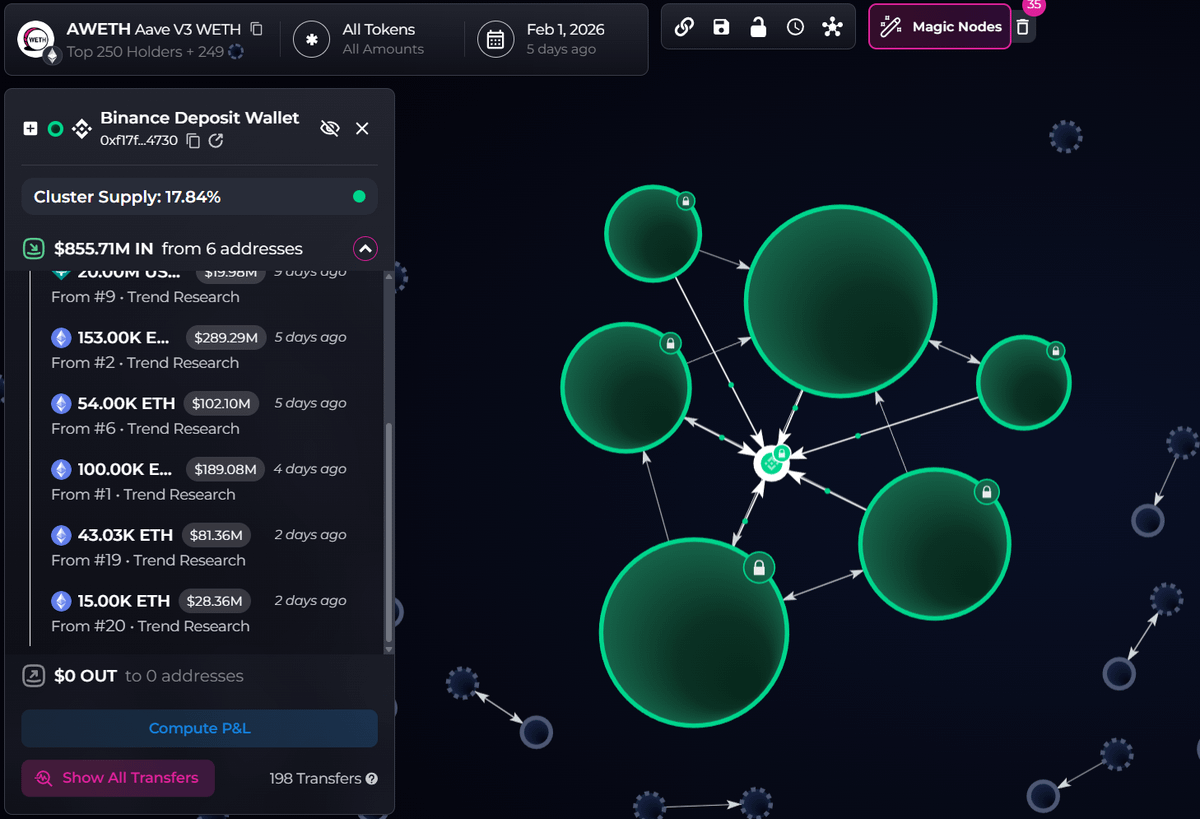This screenshot has width=1200, height=819.
Task: Open the history clock icon
Action: coord(795,27)
